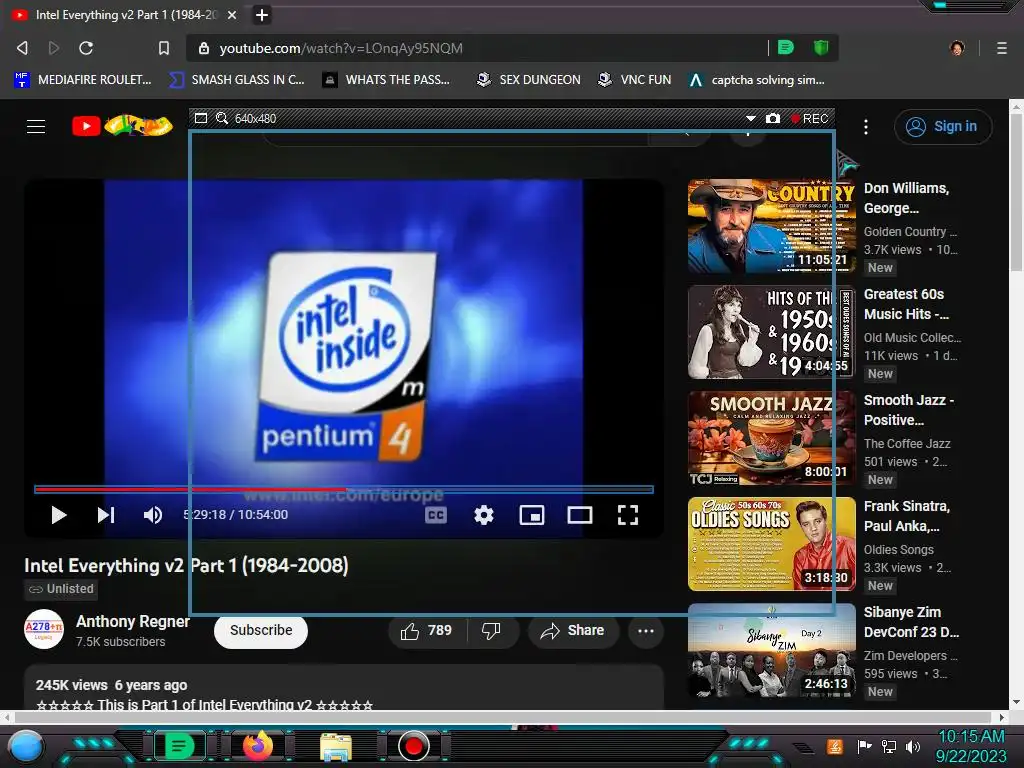1024x768 pixels.
Task: Open the taskbar clock showing 10:15 AM
Action: (972, 746)
